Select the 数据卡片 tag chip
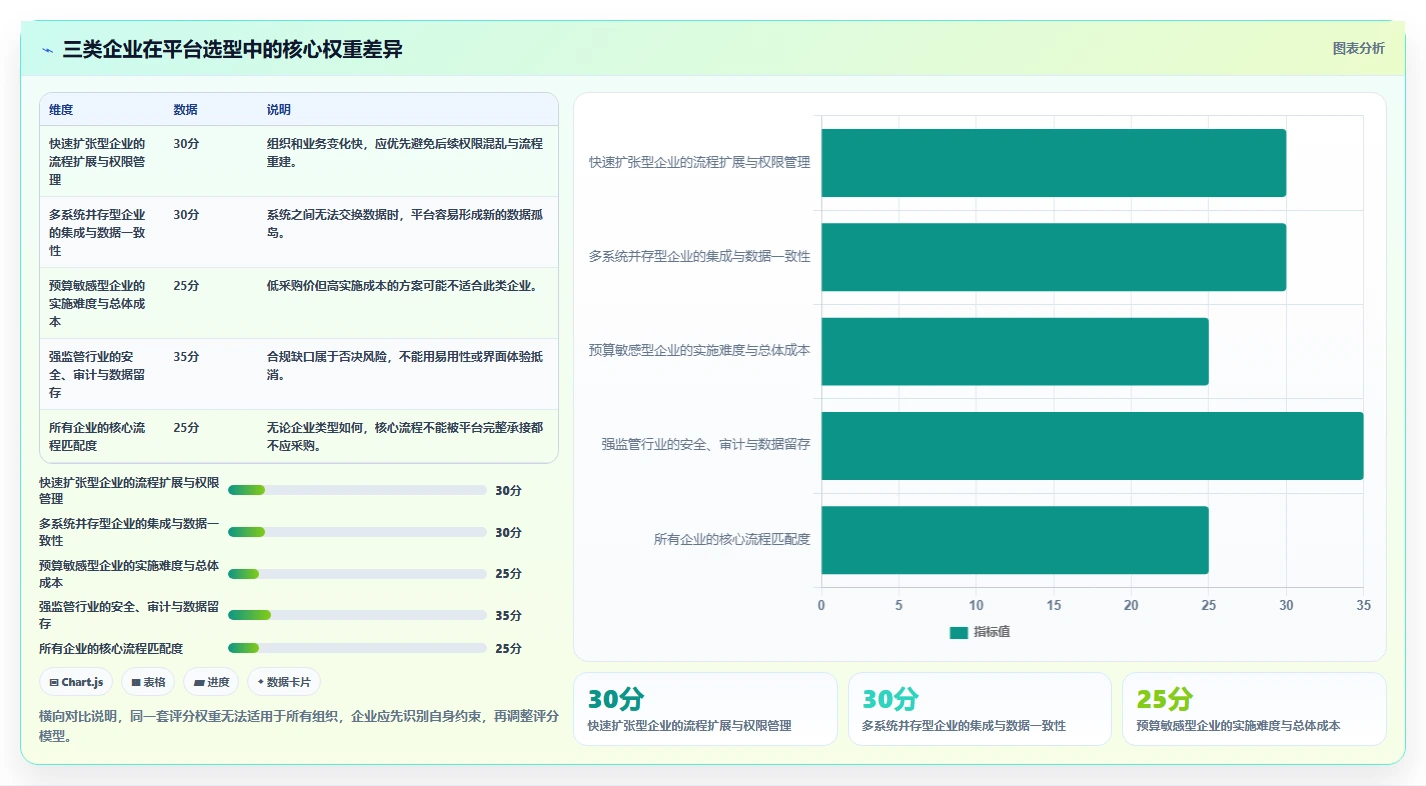This screenshot has height=786, width=1426. (x=284, y=682)
